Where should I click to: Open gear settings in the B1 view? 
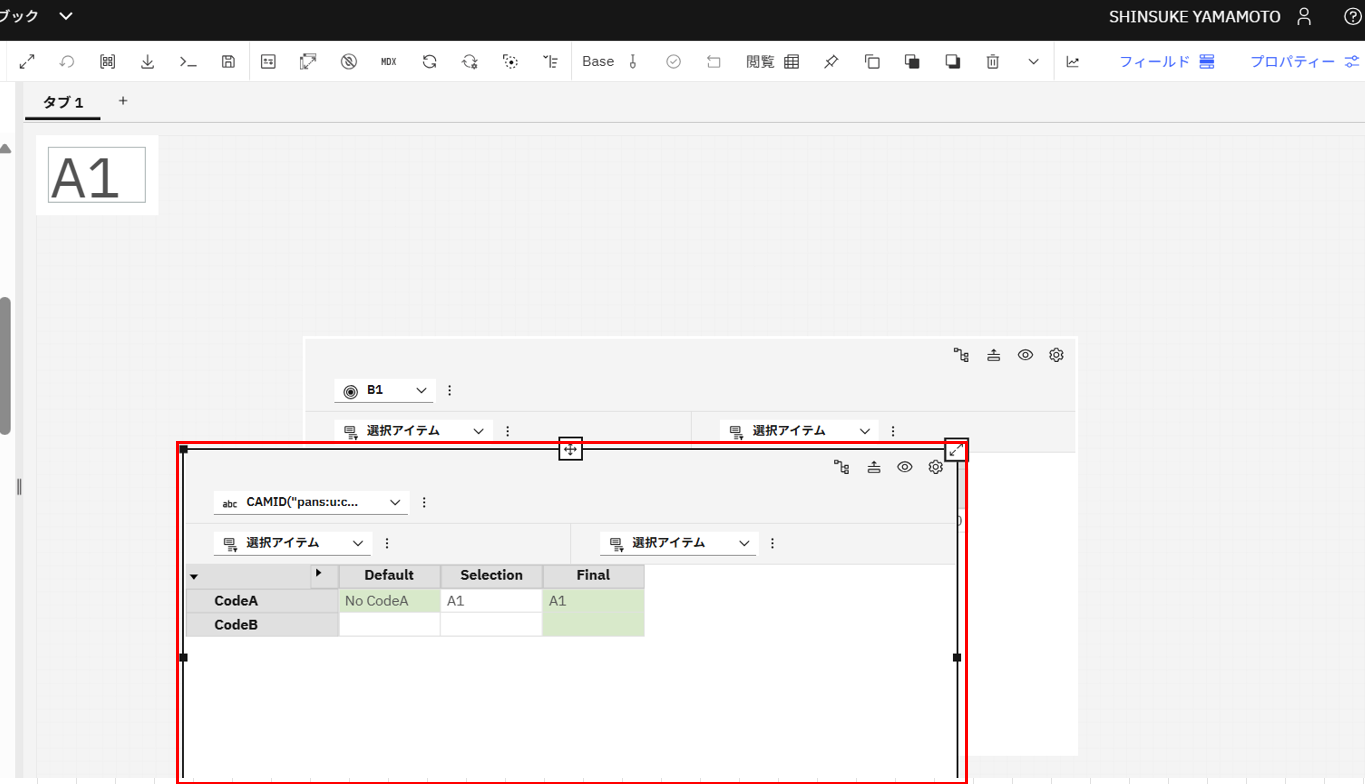coord(1056,355)
